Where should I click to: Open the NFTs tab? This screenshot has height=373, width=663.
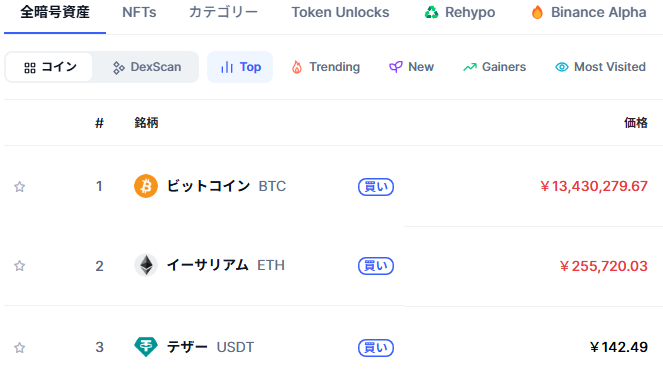139,12
